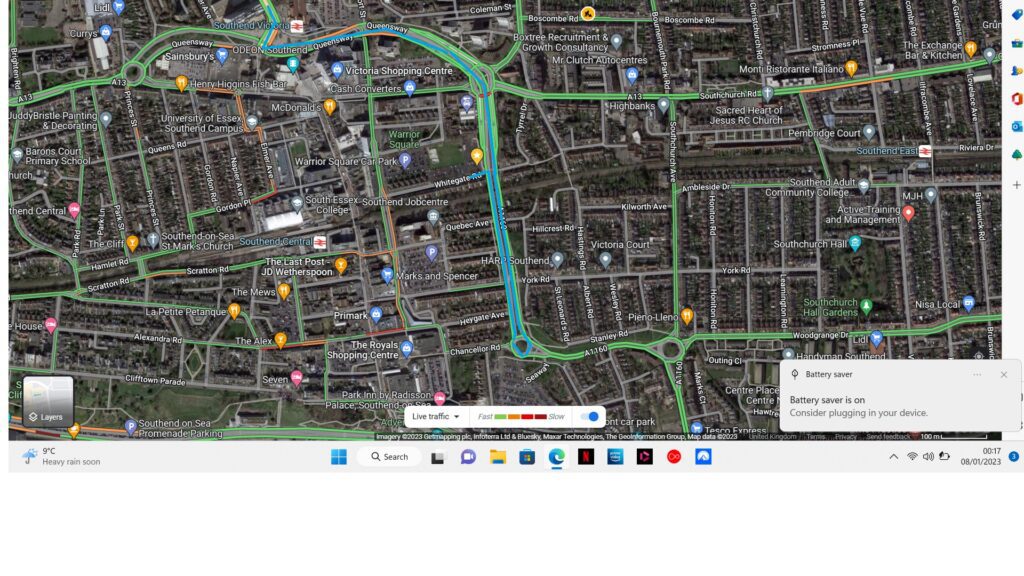Click the Southend Victoria station icon
The height and width of the screenshot is (576, 1024).
pyautogui.click(x=297, y=25)
